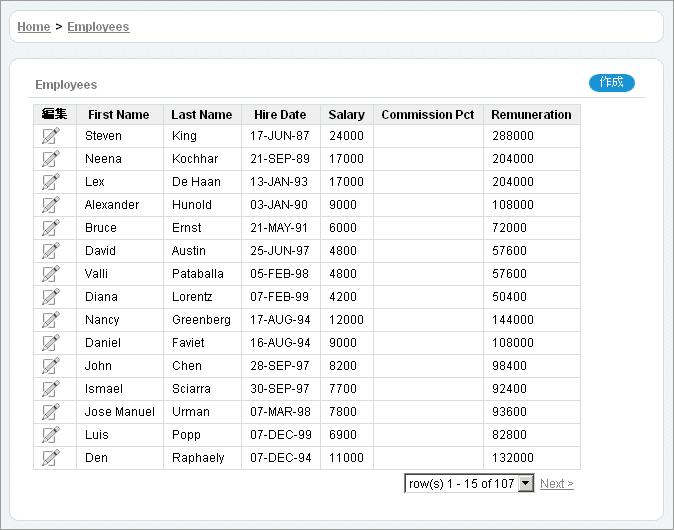Sort table by First Name column
Screen dimensions: 674x530
118,115
